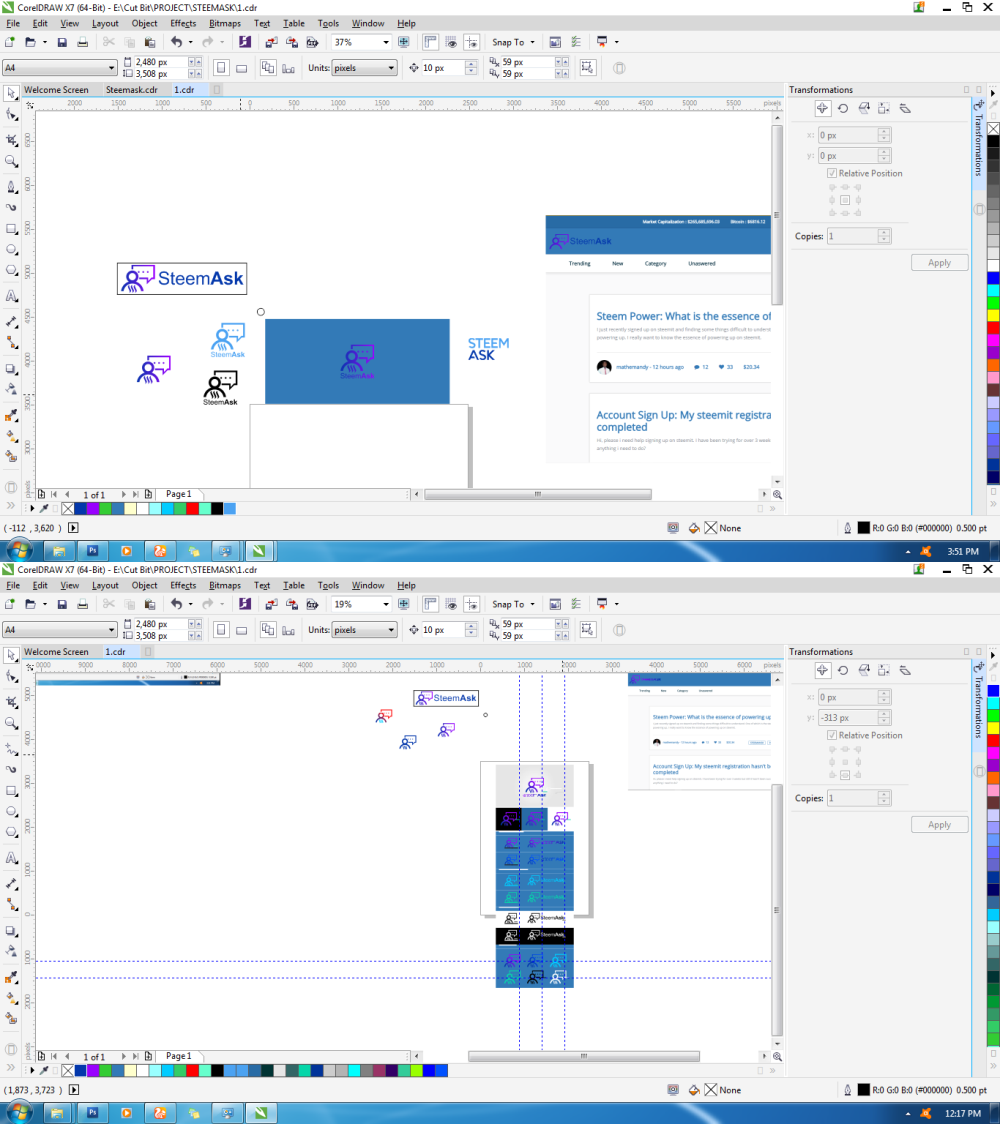Expand Open file arrow in top window
This screenshot has width=1000, height=1124.
[44, 42]
